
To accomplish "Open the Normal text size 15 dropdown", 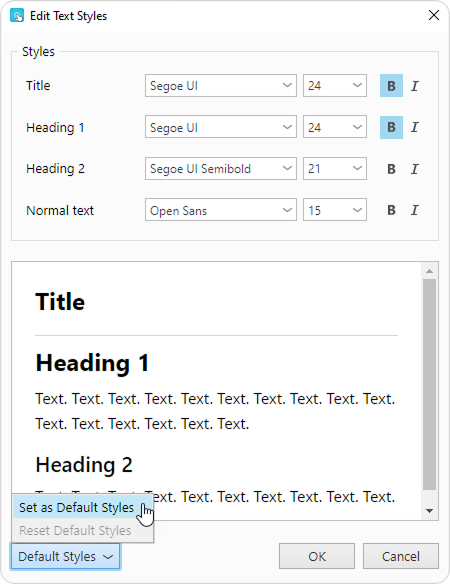I will click(x=335, y=210).
